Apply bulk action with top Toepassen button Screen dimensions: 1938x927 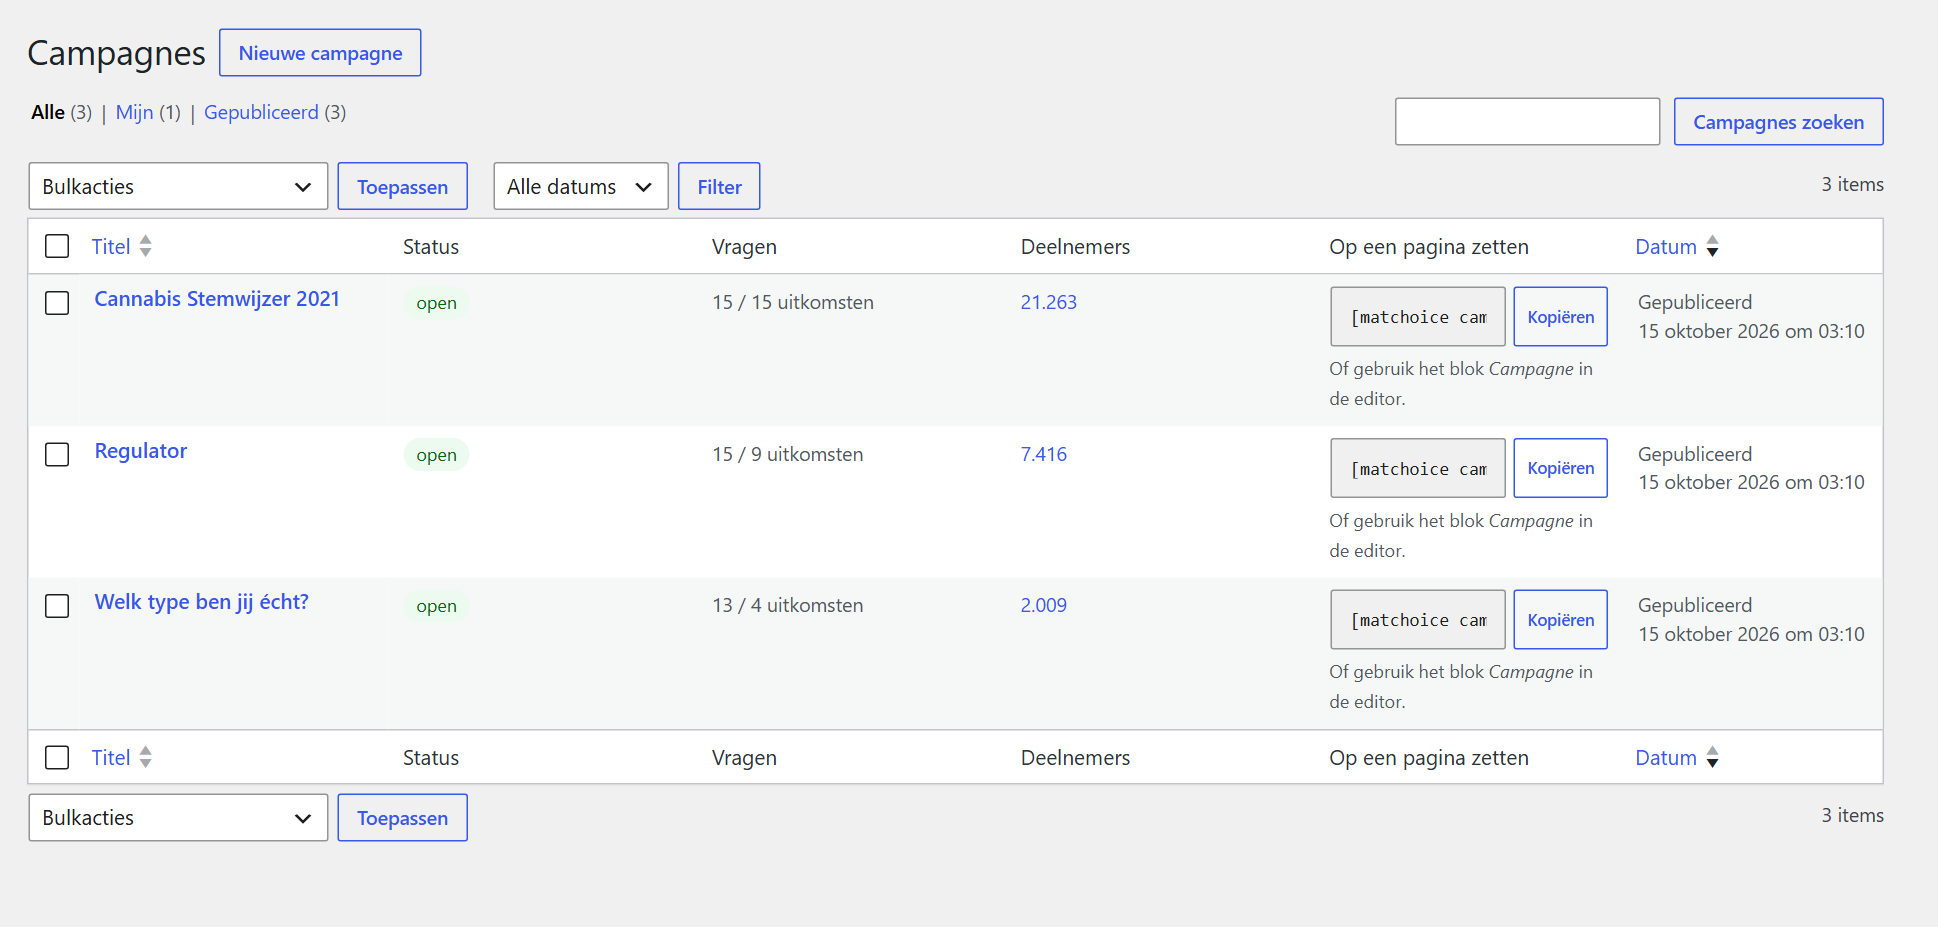click(402, 187)
